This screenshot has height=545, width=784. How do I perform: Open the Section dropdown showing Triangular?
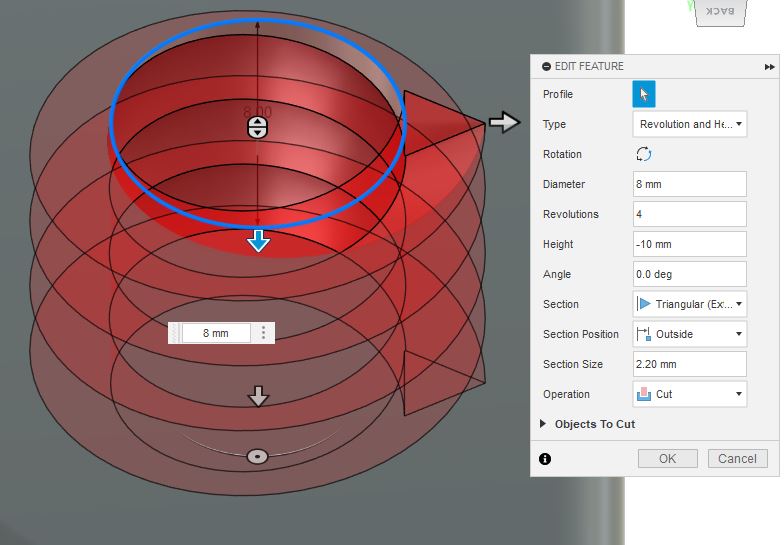pos(690,304)
